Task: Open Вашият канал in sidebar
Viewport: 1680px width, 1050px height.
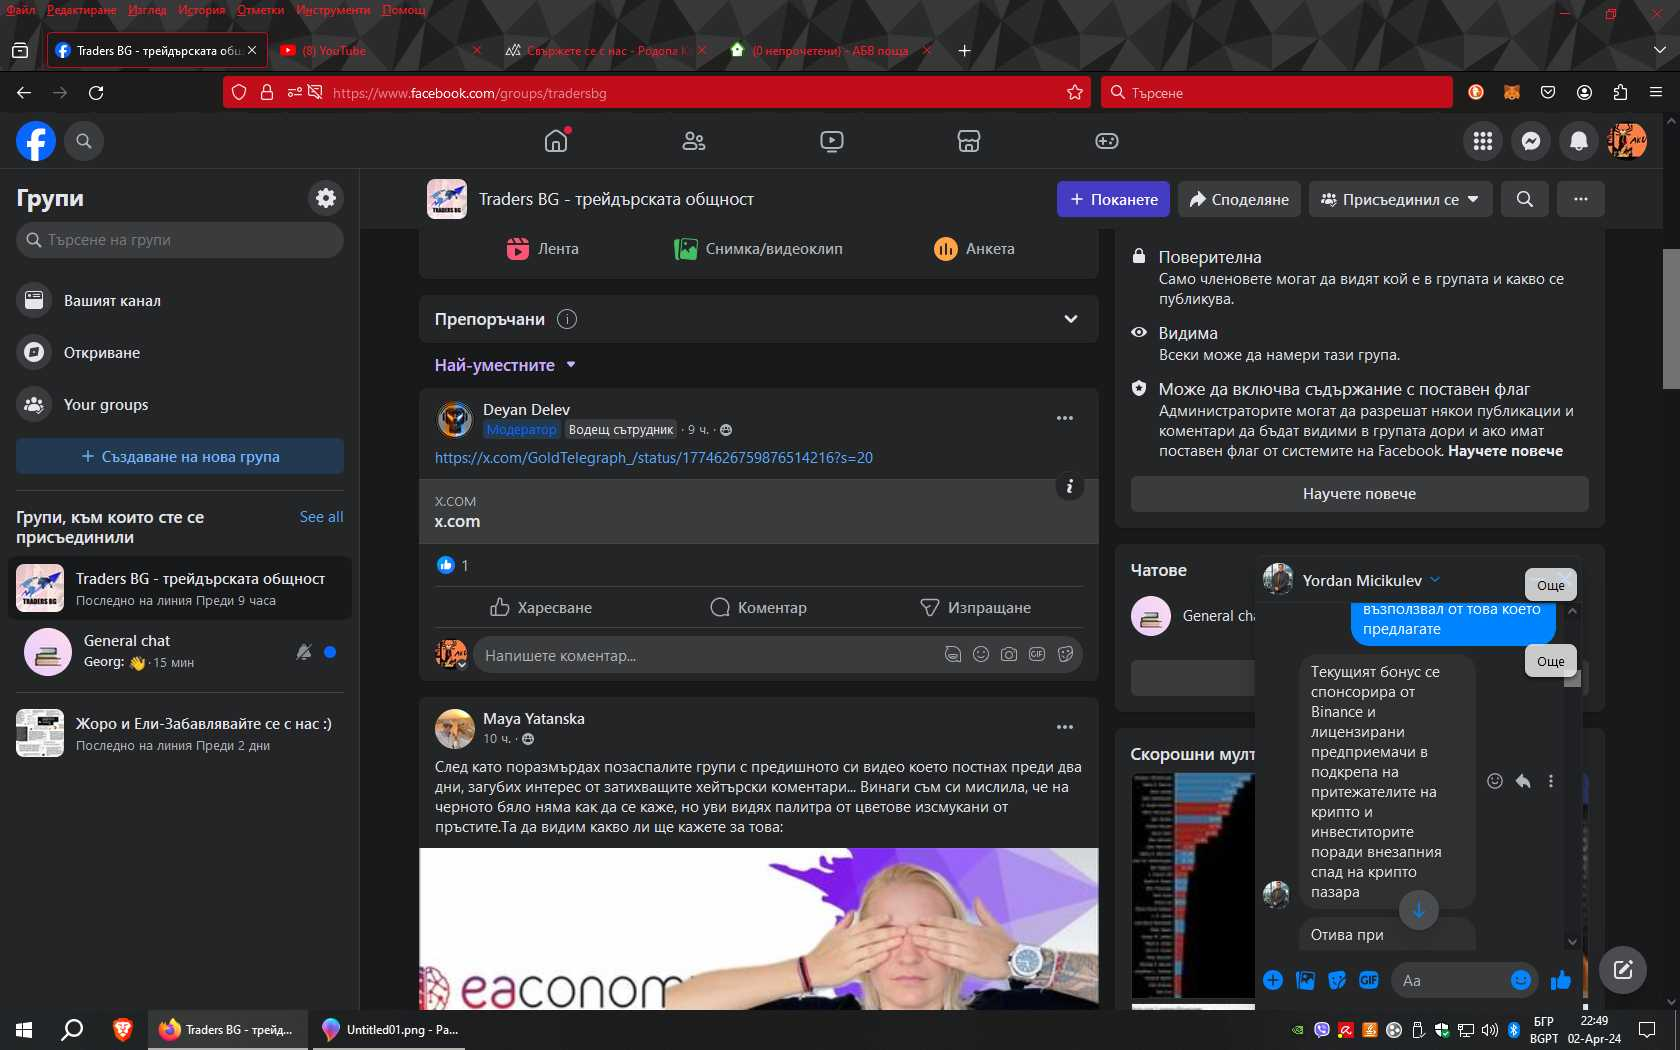Action: click(x=180, y=300)
